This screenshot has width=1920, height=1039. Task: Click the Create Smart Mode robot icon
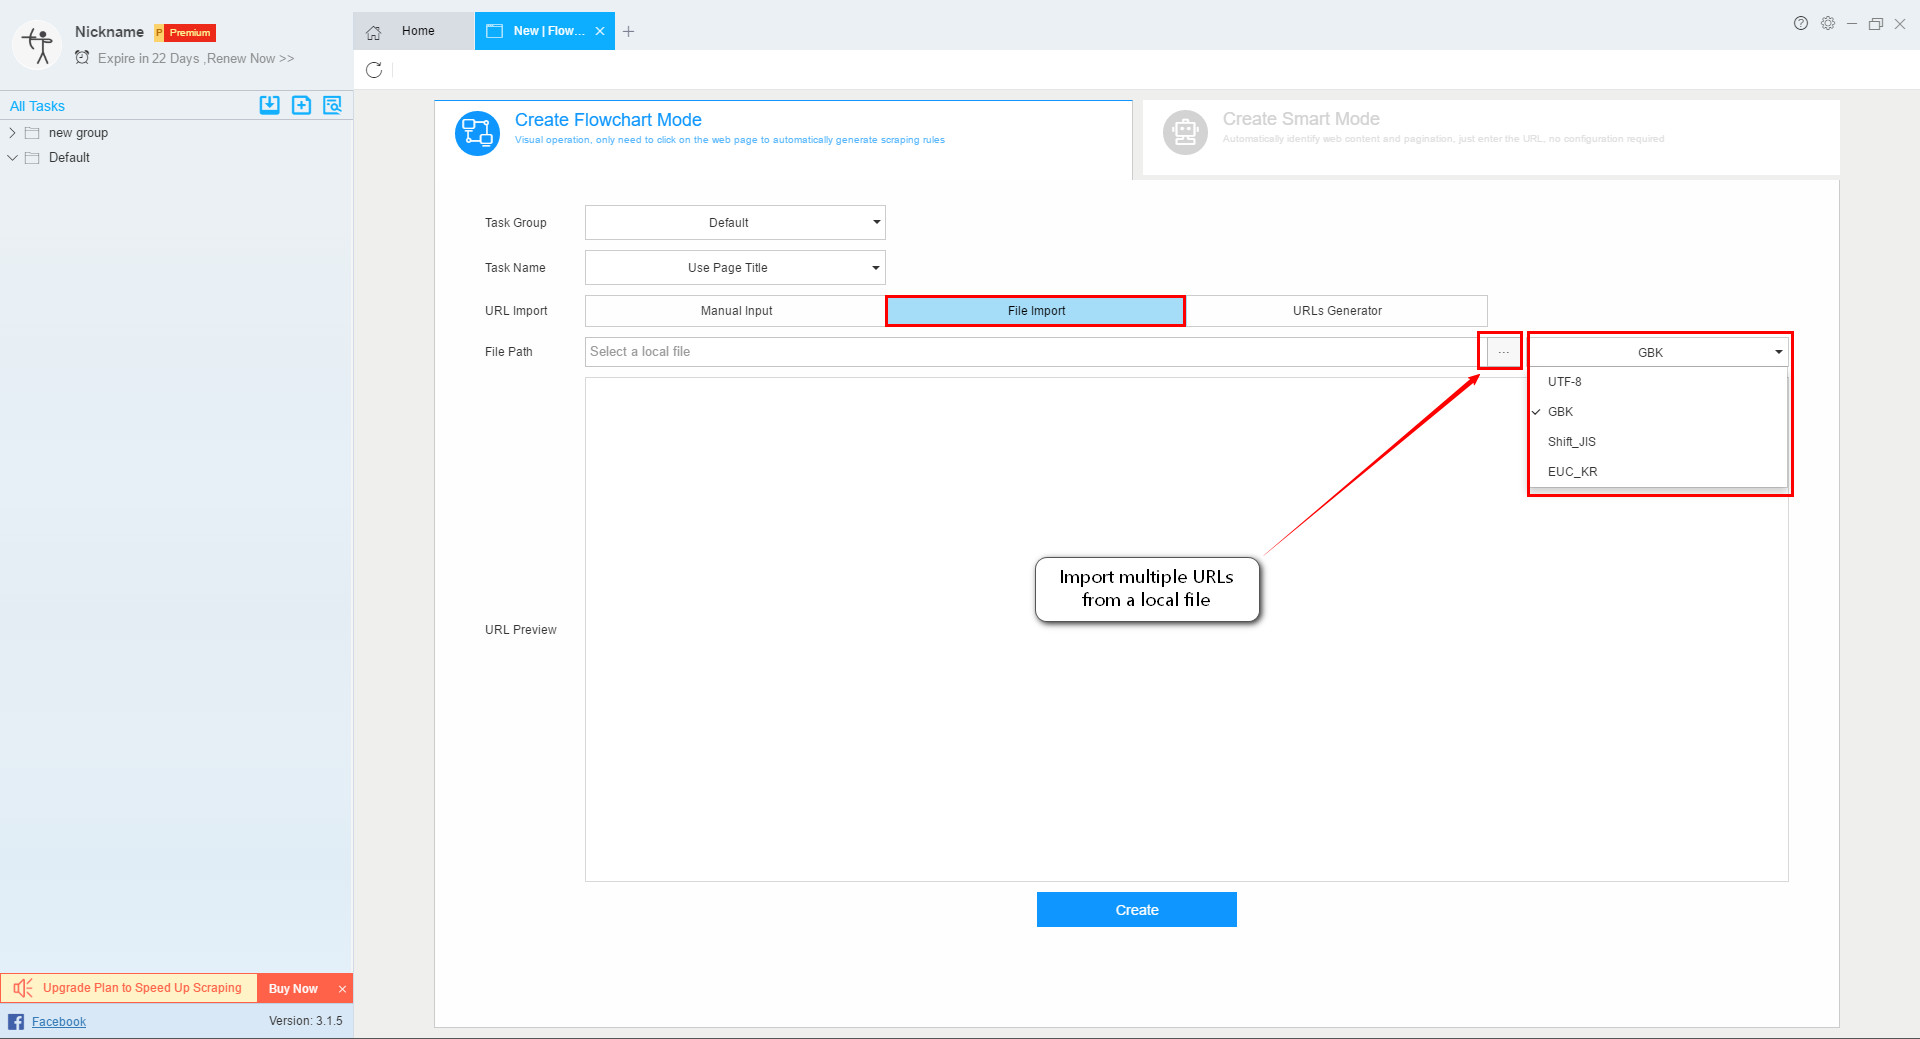1185,132
